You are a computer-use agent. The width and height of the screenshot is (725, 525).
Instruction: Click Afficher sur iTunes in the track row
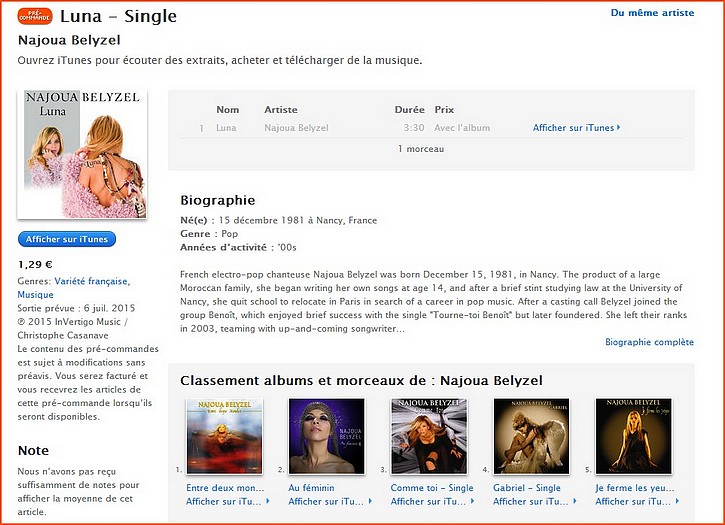(576, 128)
